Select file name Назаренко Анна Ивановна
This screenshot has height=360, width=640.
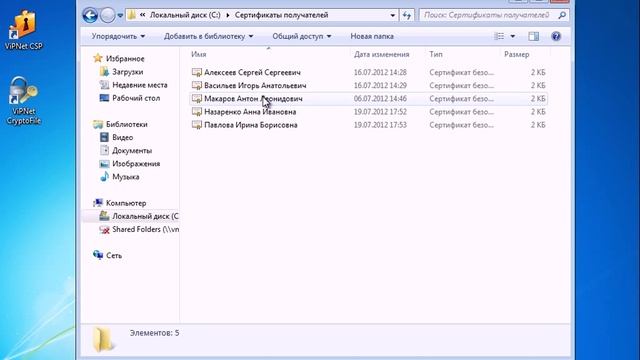(x=250, y=111)
